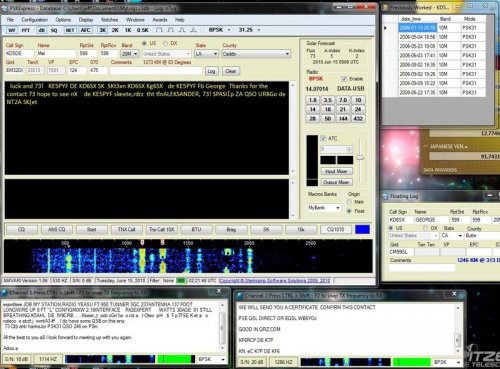This screenshot has width=500, height=369.
Task: Select DX radio button in Floating Log
Action: click(x=426, y=228)
